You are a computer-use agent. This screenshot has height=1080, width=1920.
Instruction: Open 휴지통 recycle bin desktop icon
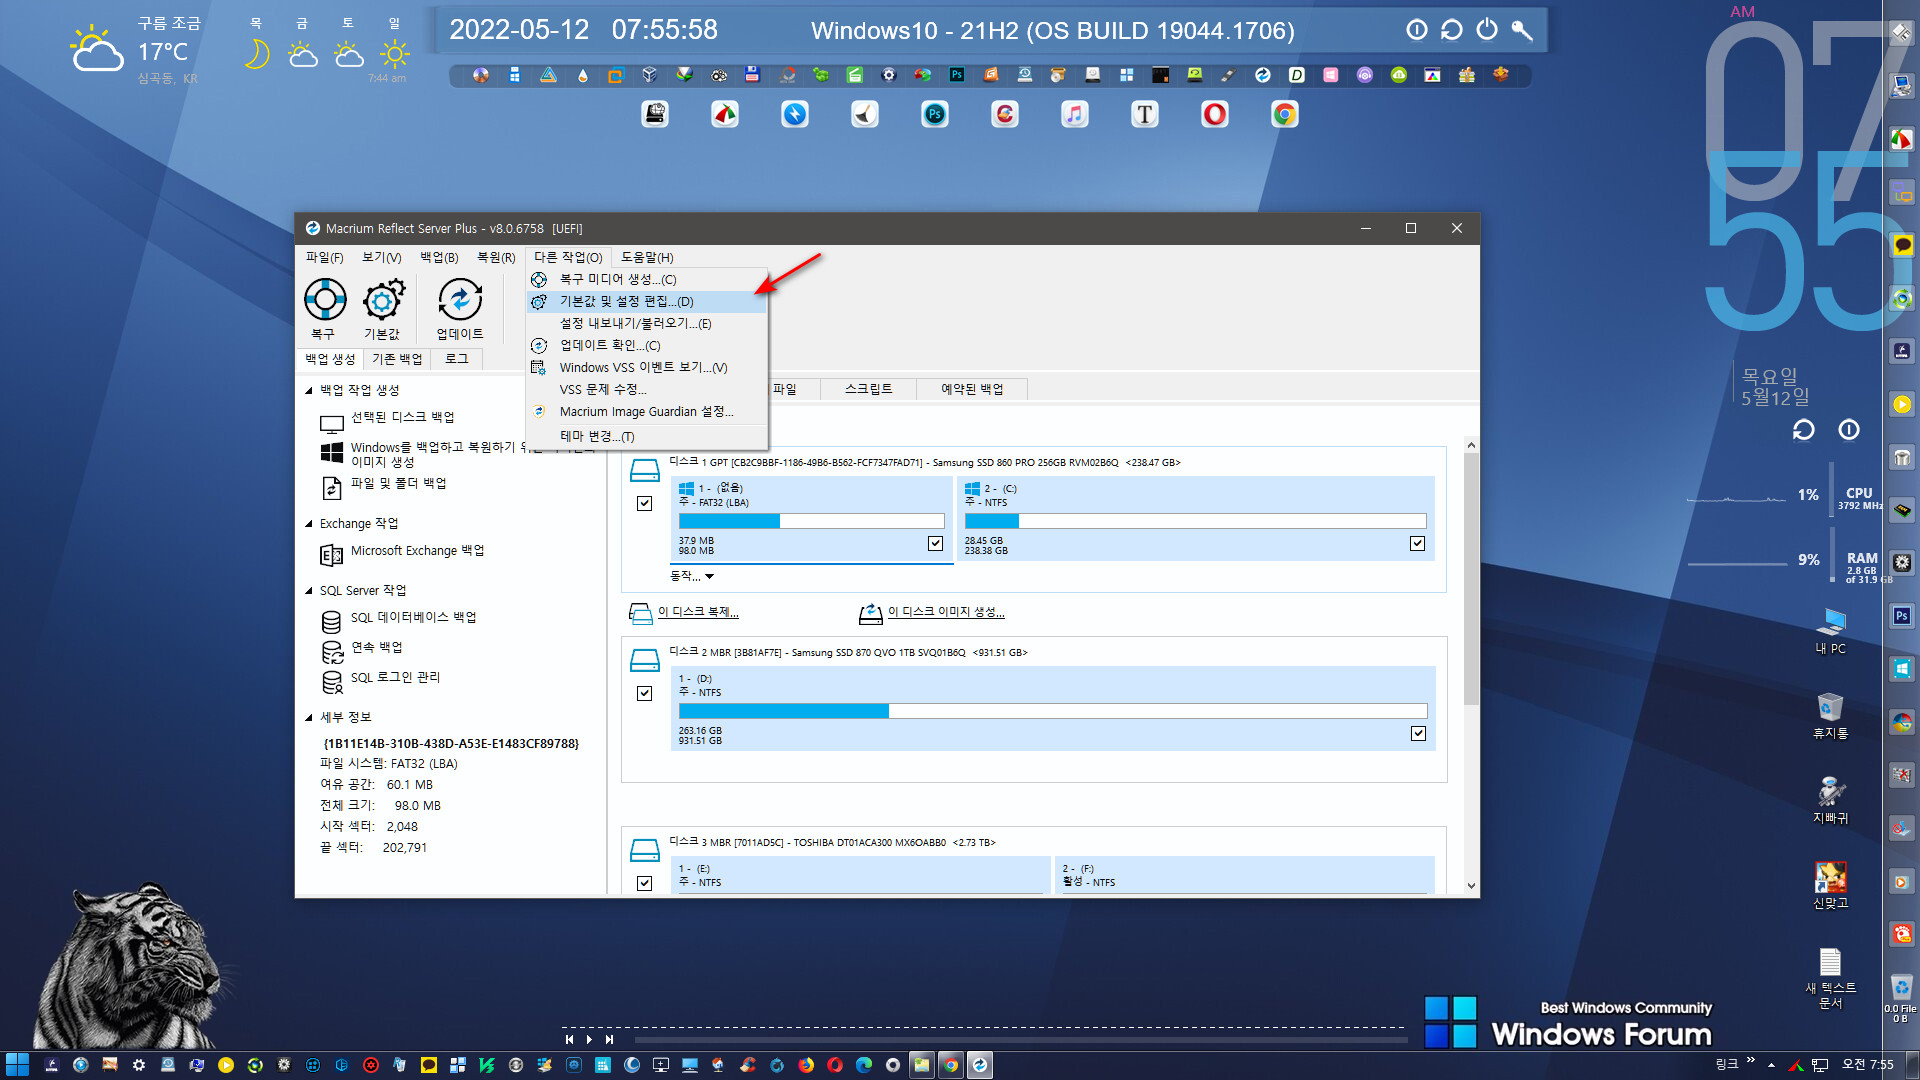click(1831, 716)
